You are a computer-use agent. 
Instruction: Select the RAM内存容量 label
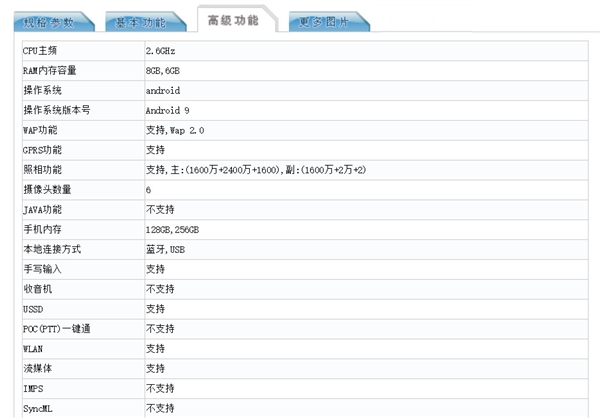(x=50, y=70)
